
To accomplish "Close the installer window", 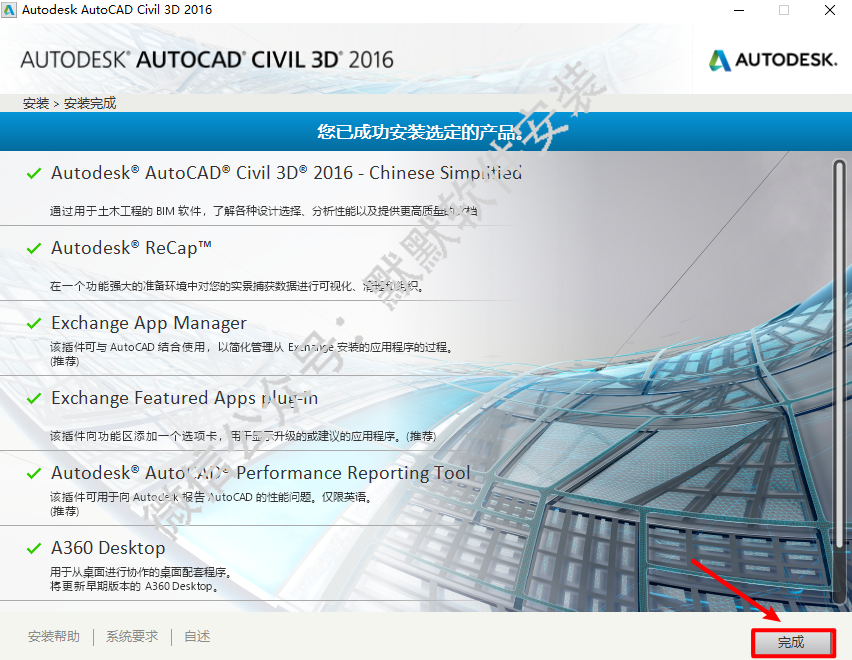I will tap(830, 10).
